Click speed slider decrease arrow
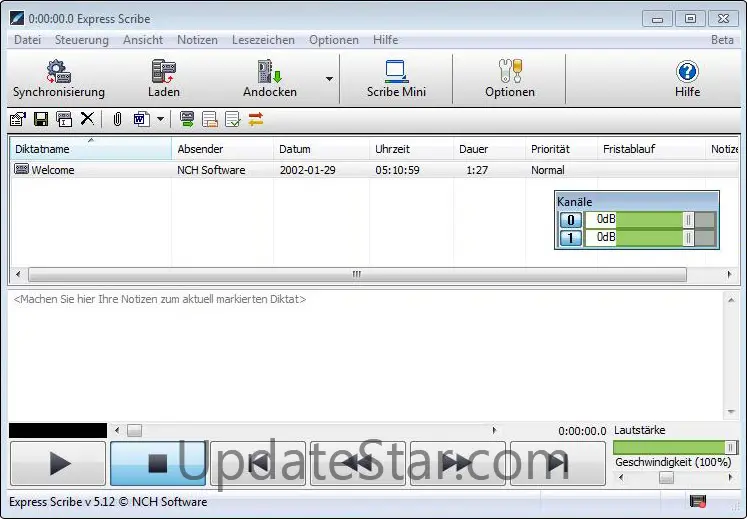The width and height of the screenshot is (747, 519). pos(621,477)
